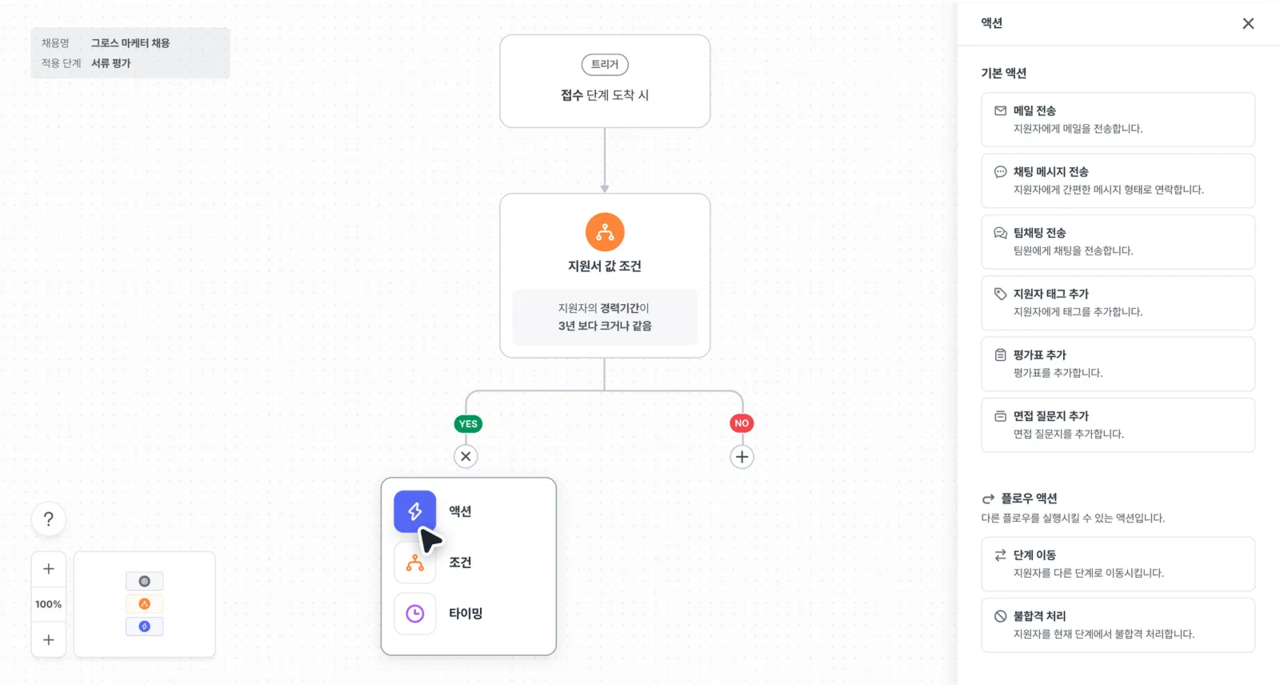This screenshot has width=1280, height=685.
Task: Click the prohibition icon for 불합격 처리
Action: 1000,616
